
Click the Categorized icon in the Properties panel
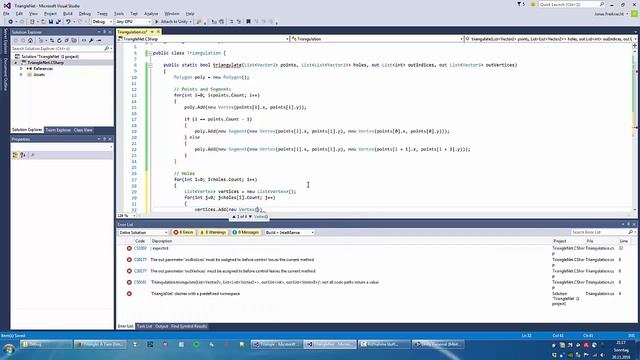(x=16, y=155)
